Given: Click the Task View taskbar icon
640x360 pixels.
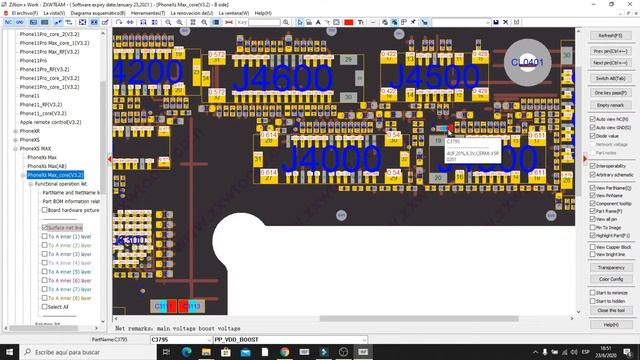Looking at the screenshot, I should (x=167, y=352).
